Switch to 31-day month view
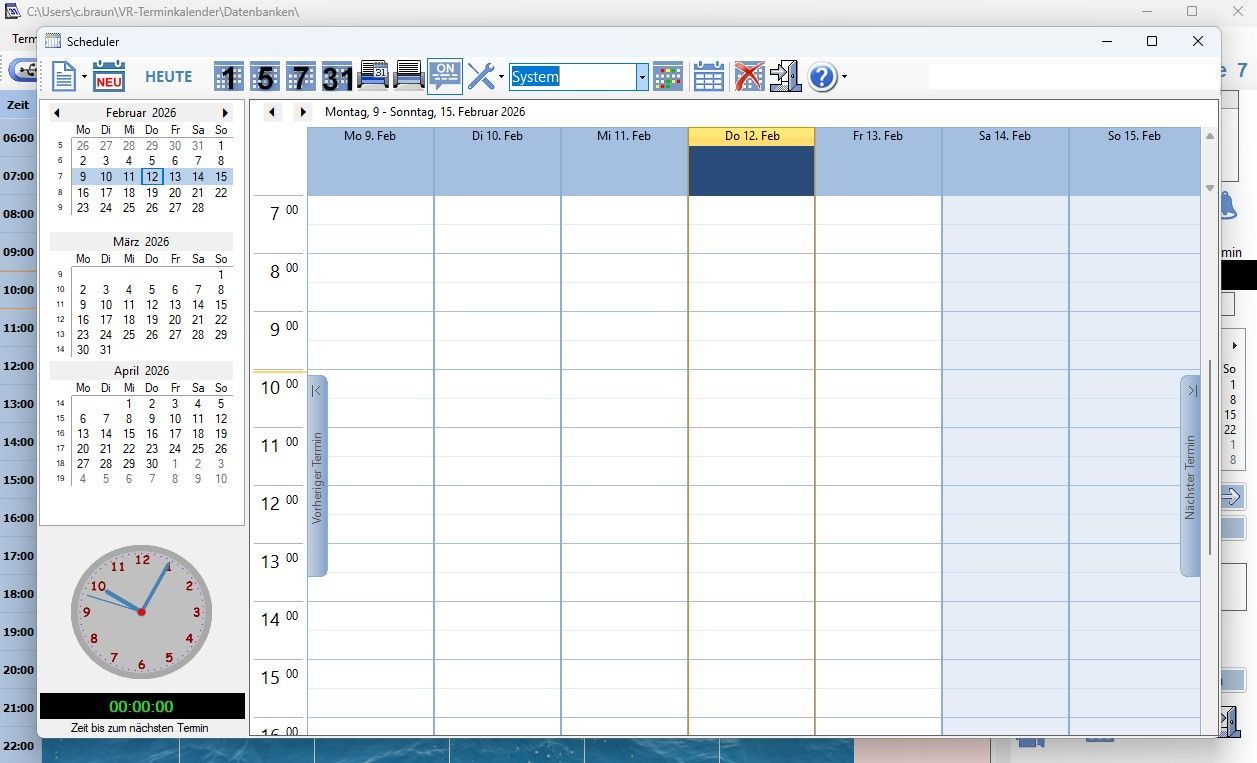The width and height of the screenshot is (1257, 763). (x=337, y=77)
